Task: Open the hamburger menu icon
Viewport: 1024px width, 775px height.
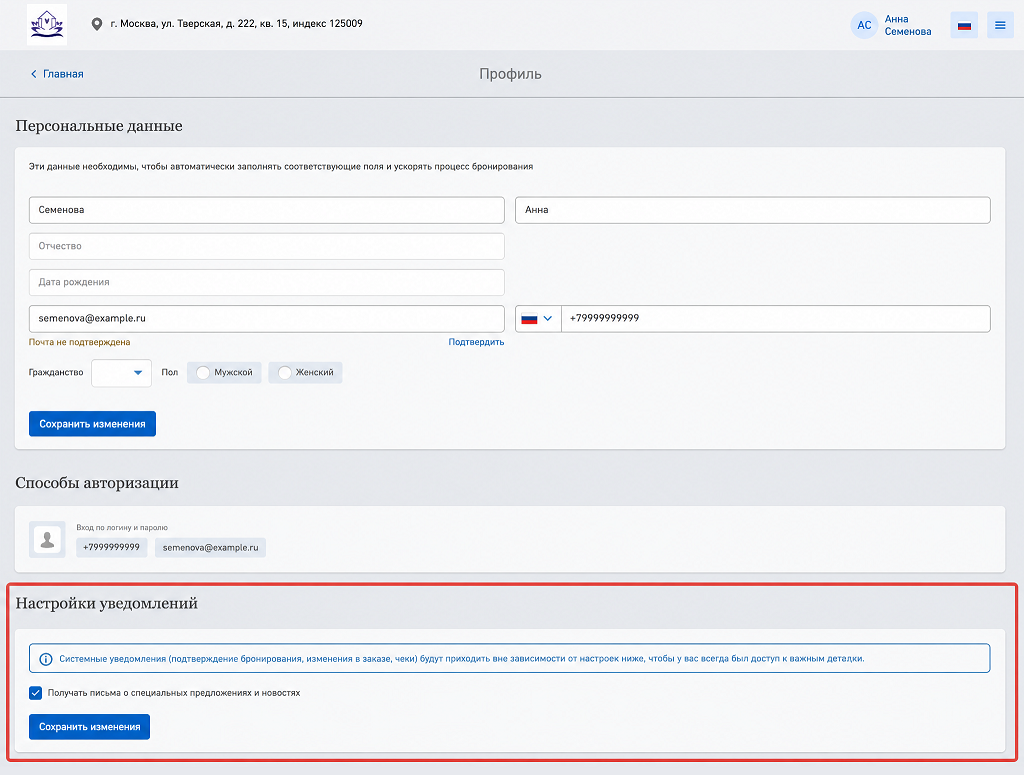Action: (x=1000, y=25)
